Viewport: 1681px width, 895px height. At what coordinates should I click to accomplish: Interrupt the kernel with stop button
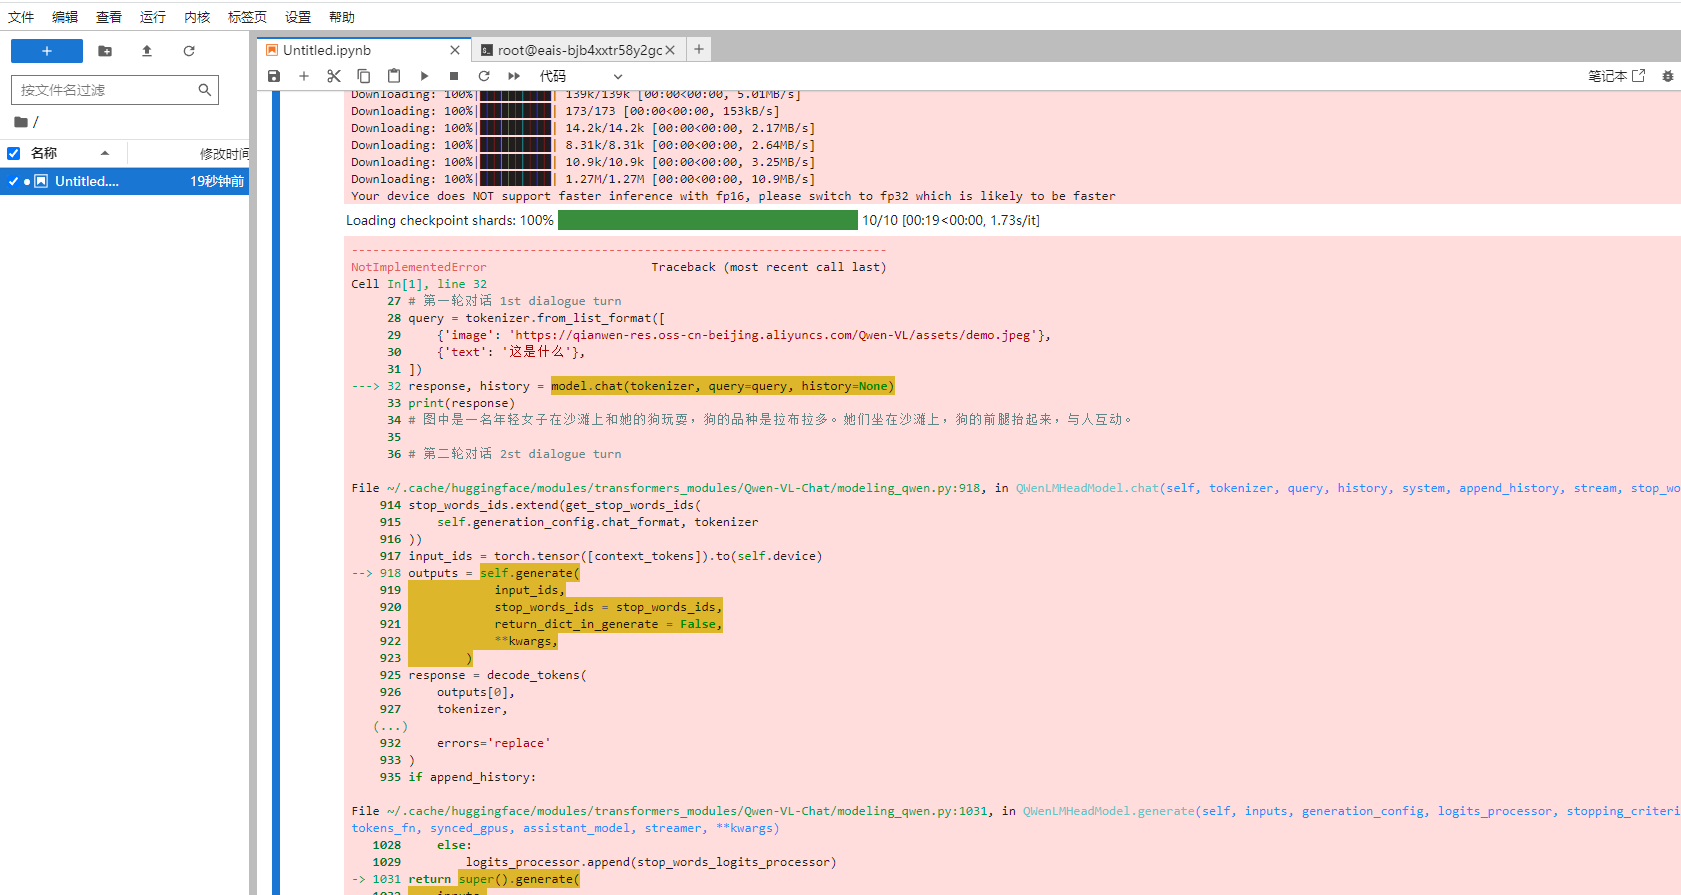click(454, 76)
